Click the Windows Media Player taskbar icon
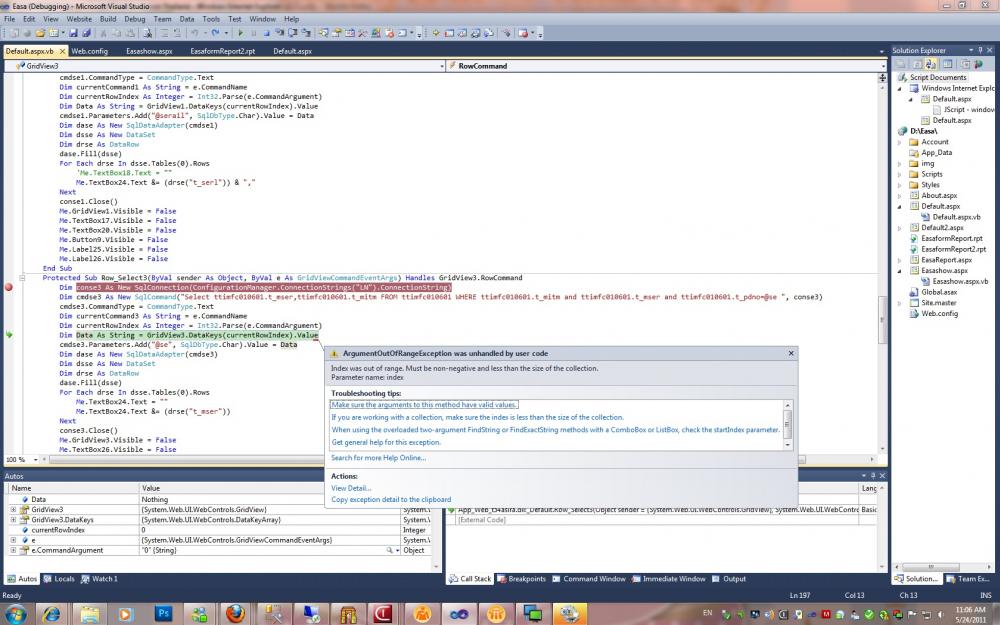 (x=125, y=614)
